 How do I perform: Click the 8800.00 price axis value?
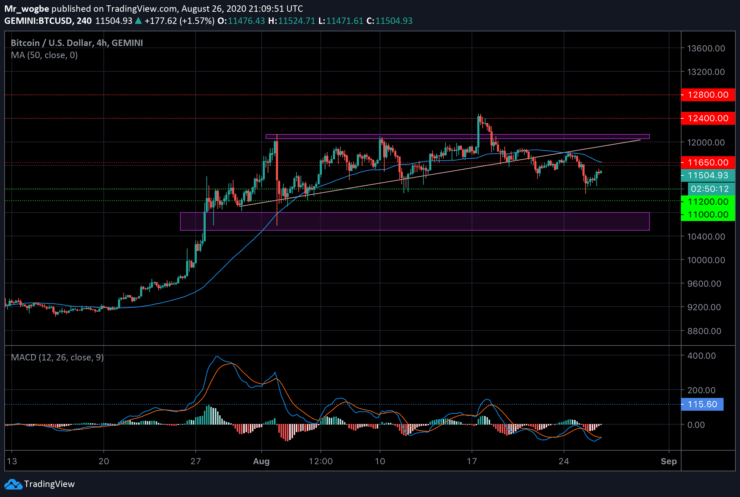(x=706, y=331)
